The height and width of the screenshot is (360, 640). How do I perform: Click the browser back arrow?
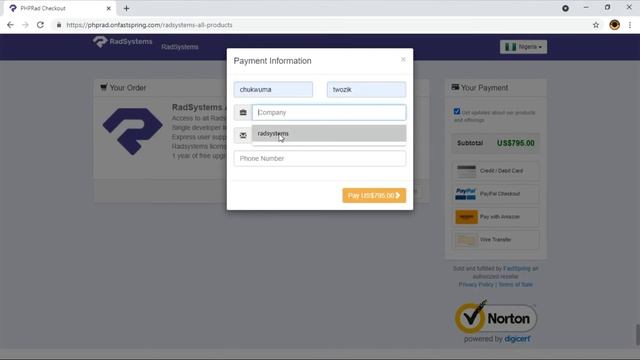[x=10, y=25]
